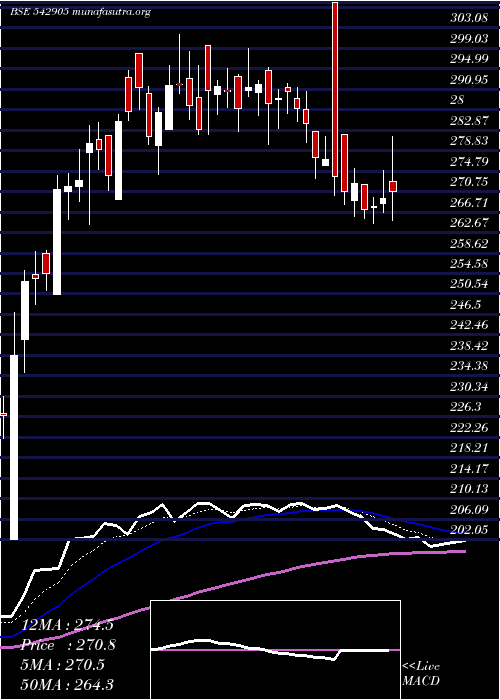Click the 266.71 axis value

click(x=469, y=203)
